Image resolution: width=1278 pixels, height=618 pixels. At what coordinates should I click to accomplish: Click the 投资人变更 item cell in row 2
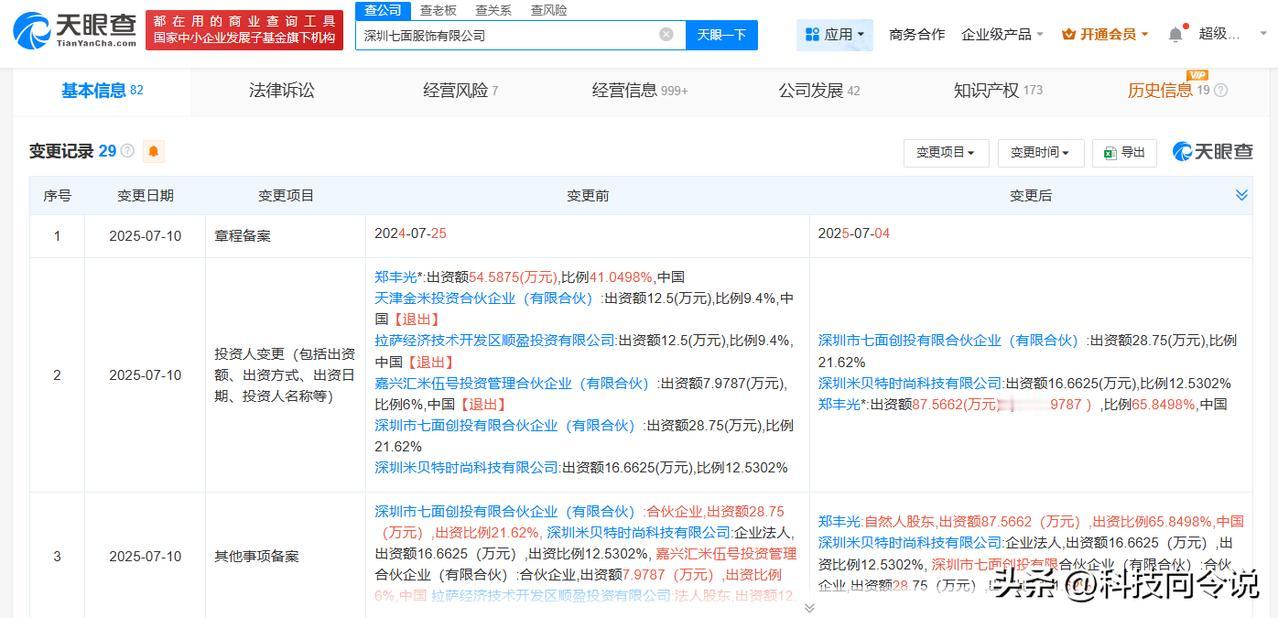click(x=285, y=375)
